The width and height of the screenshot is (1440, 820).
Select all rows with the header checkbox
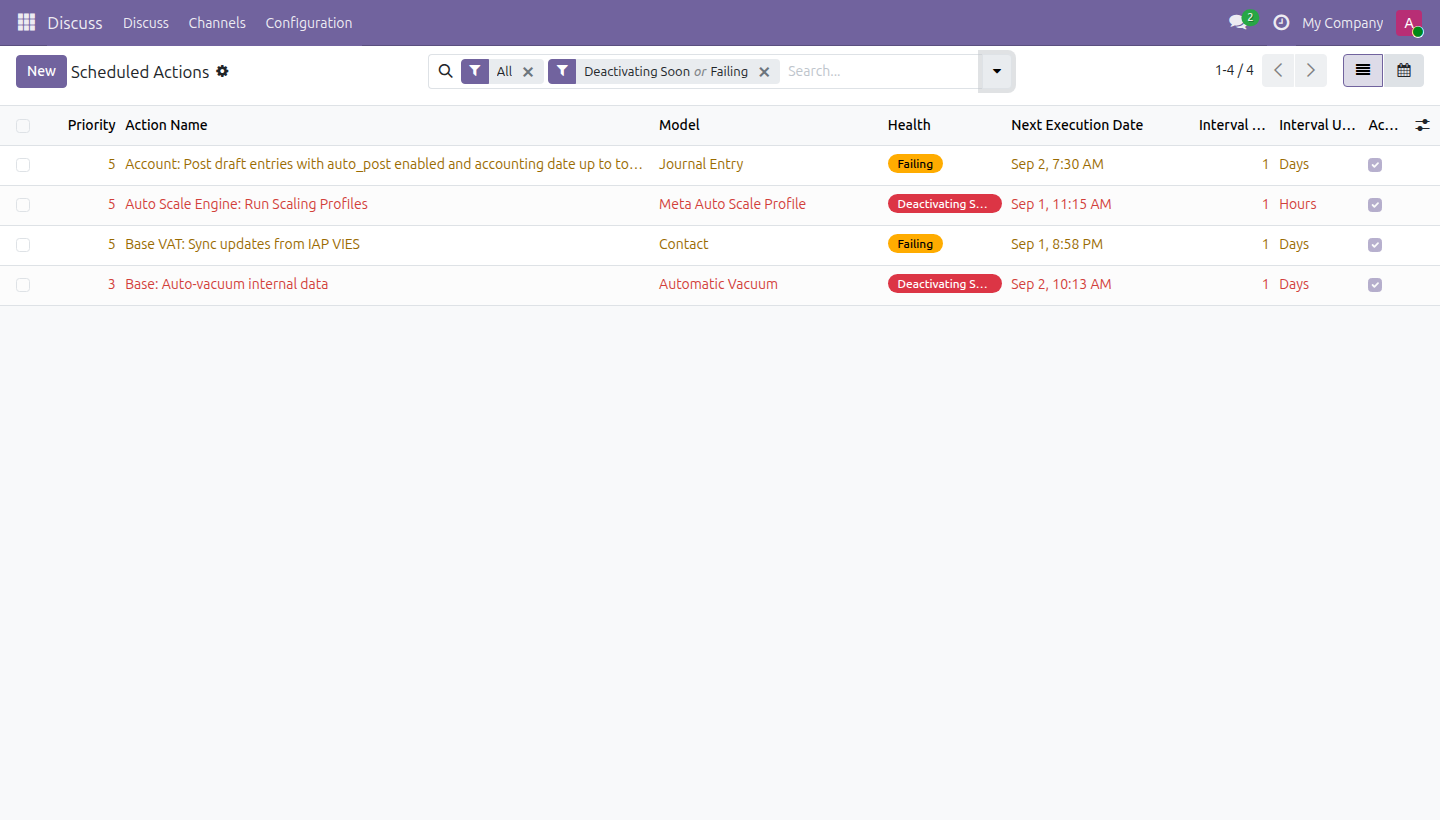point(23,125)
